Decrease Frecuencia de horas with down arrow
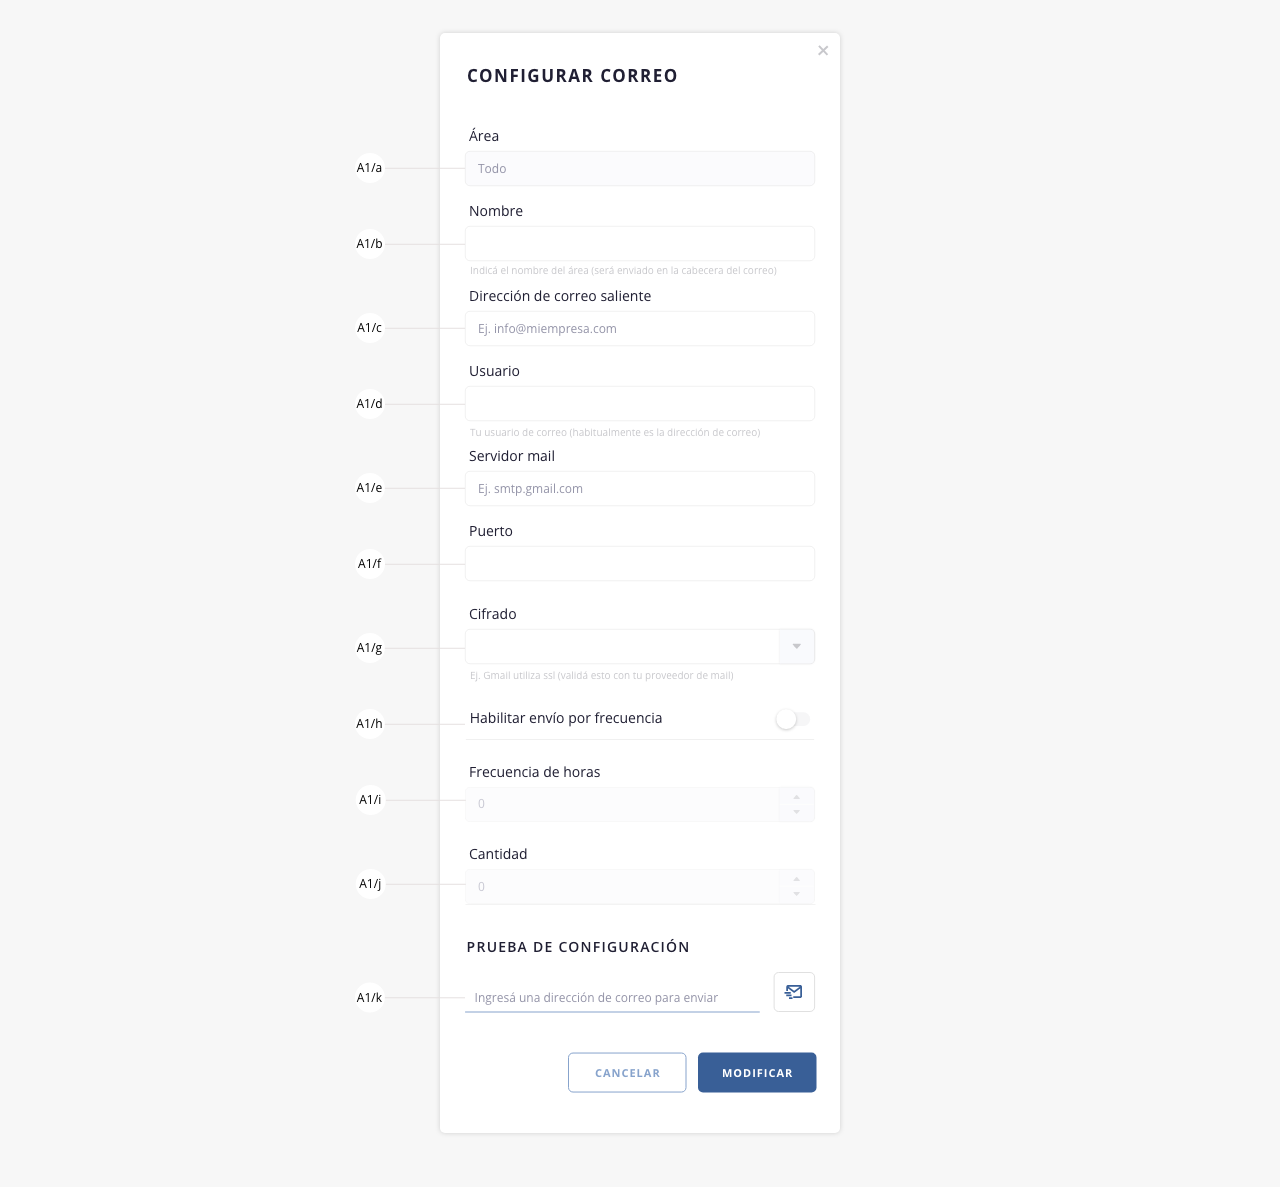1280x1187 pixels. pyautogui.click(x=797, y=812)
